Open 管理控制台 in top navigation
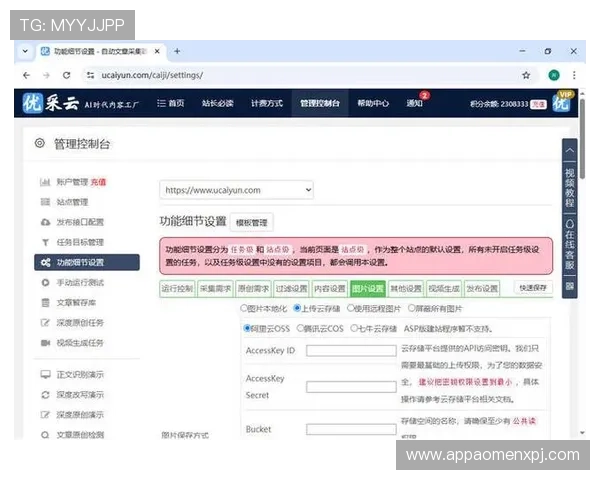The height and width of the screenshot is (480, 600). (320, 103)
